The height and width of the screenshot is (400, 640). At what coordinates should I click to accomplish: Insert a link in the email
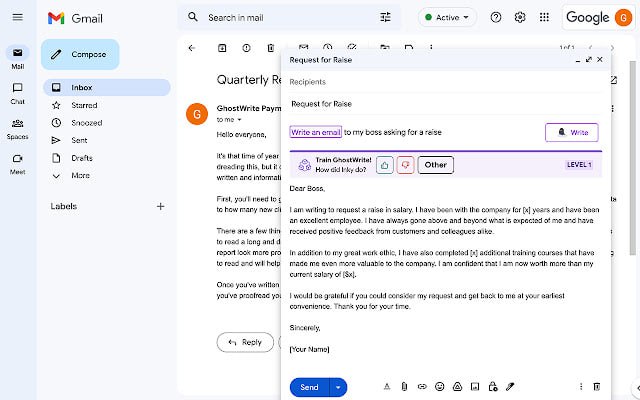point(422,386)
